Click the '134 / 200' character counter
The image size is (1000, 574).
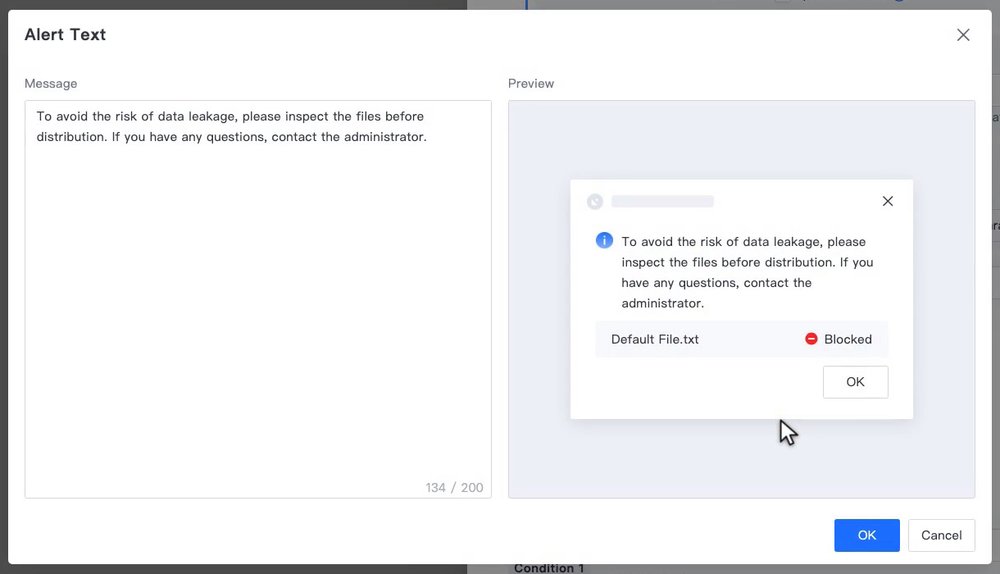[x=454, y=487]
